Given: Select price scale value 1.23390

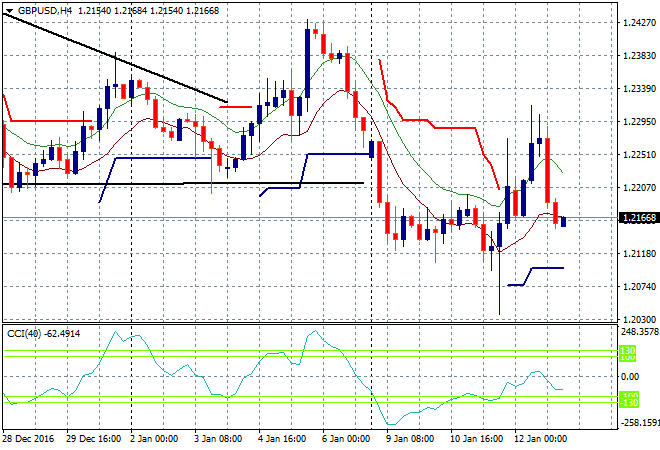Looking at the screenshot, I should [x=639, y=88].
